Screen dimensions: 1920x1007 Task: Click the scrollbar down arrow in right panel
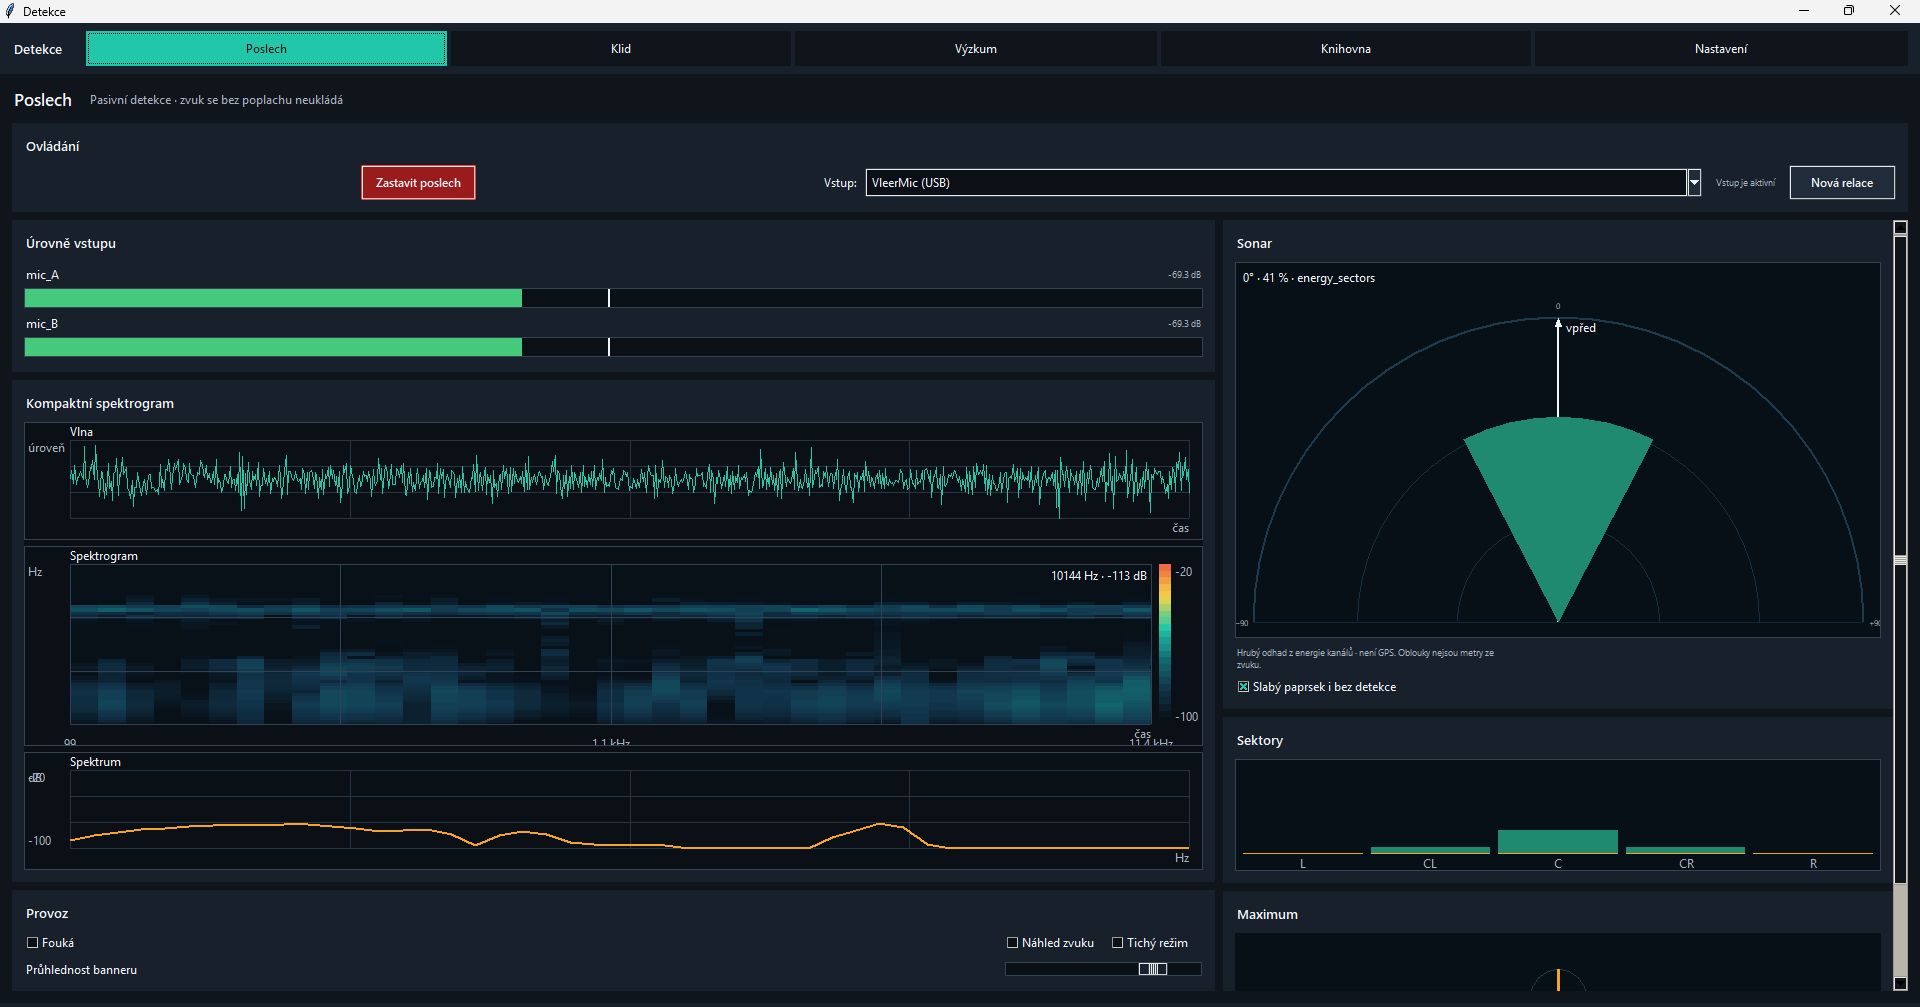click(1901, 984)
